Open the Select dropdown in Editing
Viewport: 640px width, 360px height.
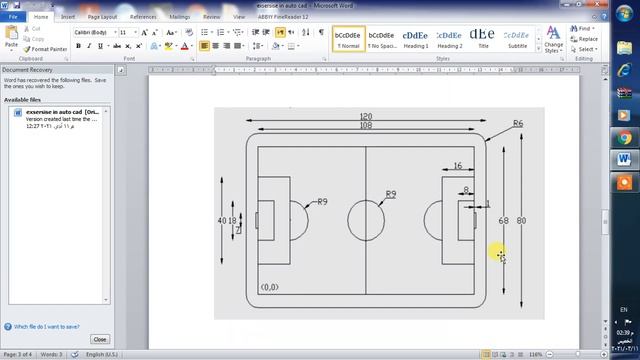point(584,49)
